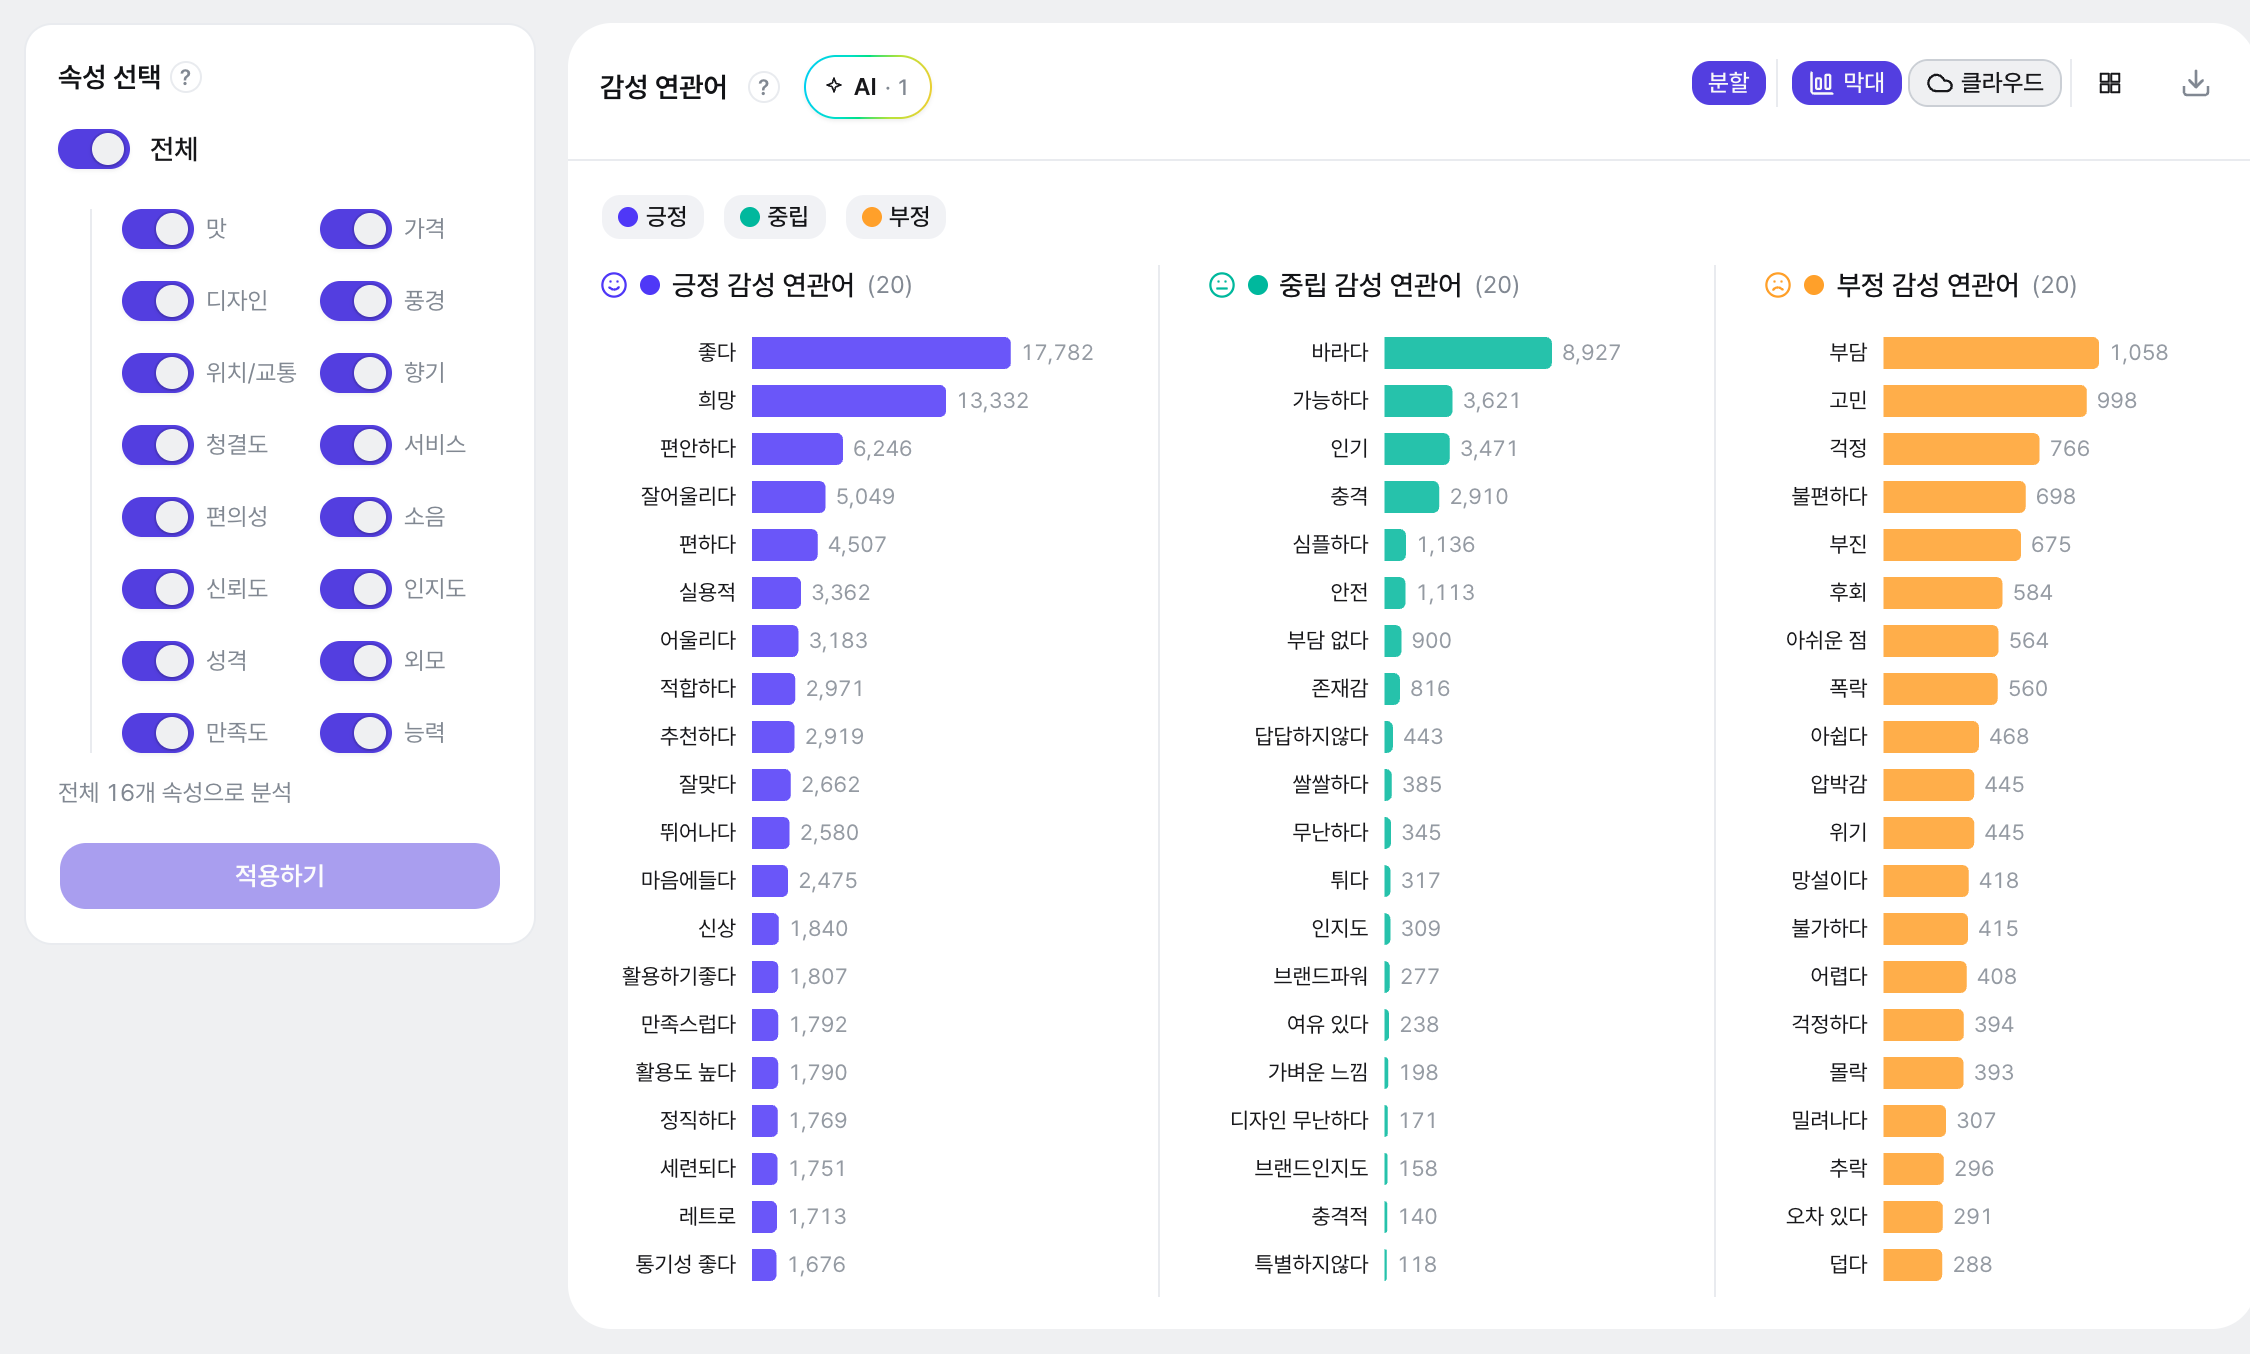Toggle the 만족도 attribute switch
The height and width of the screenshot is (1354, 2250).
(x=158, y=733)
